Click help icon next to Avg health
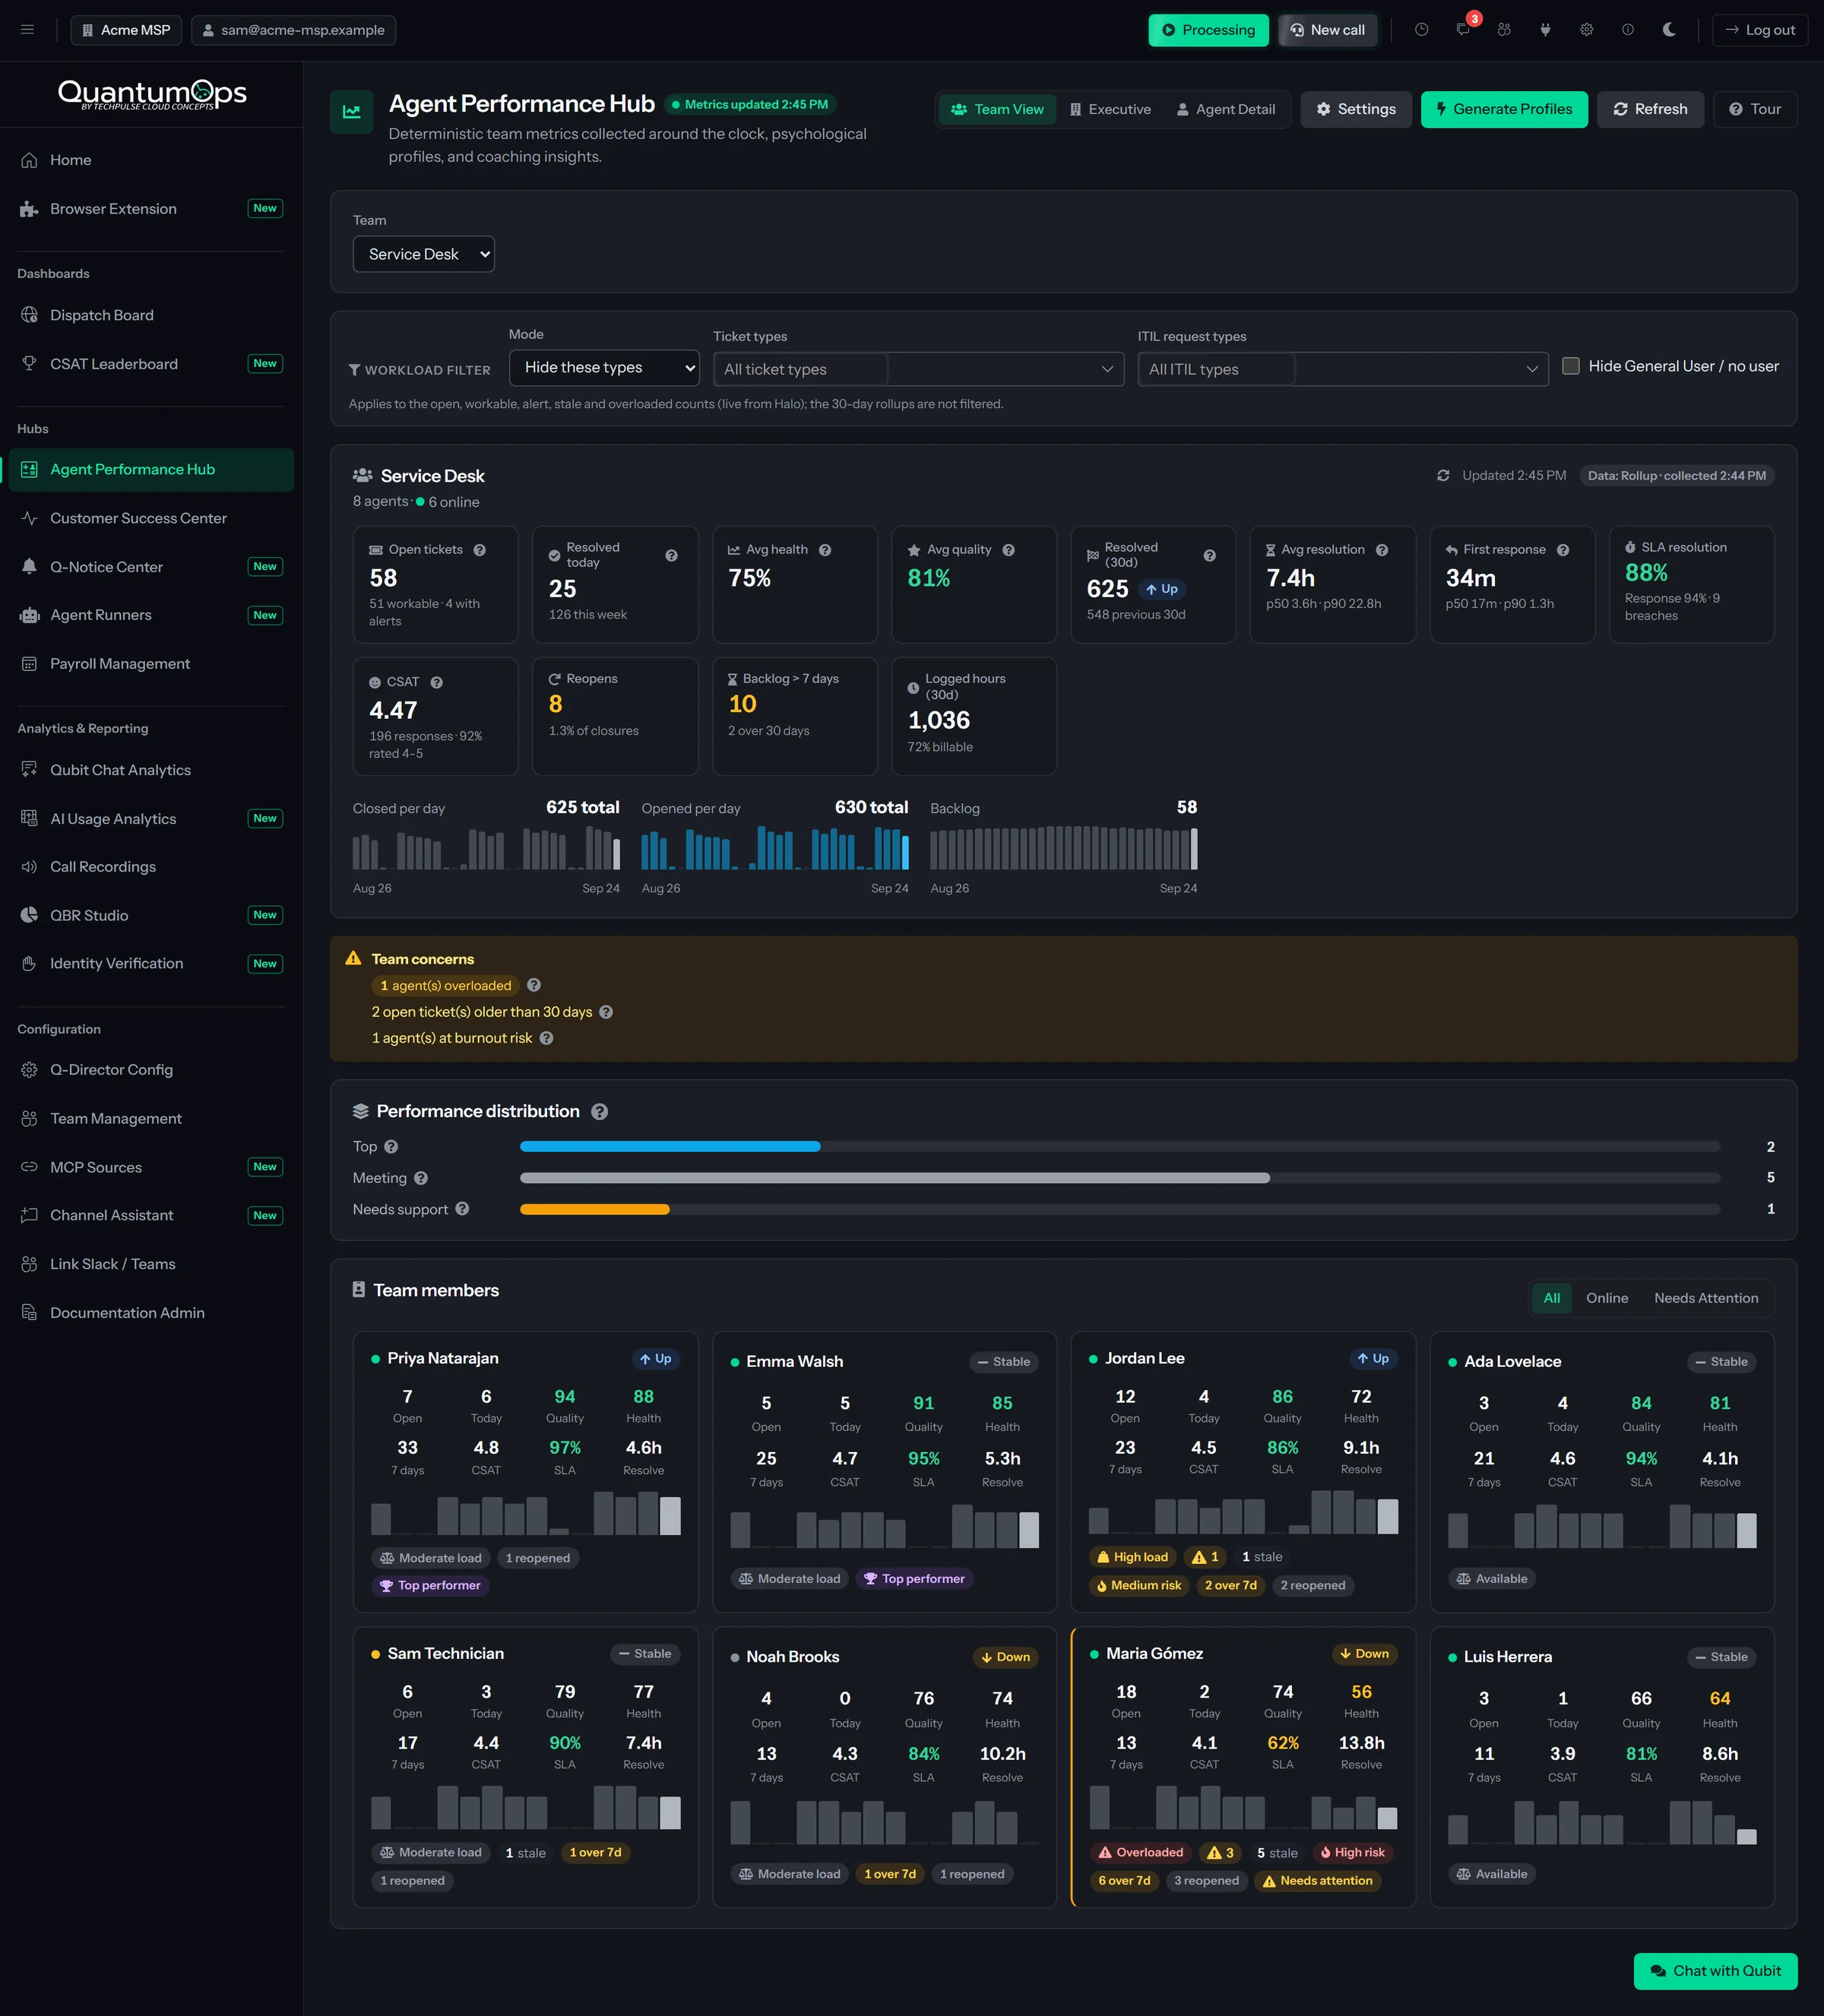1824x2016 pixels. click(825, 550)
